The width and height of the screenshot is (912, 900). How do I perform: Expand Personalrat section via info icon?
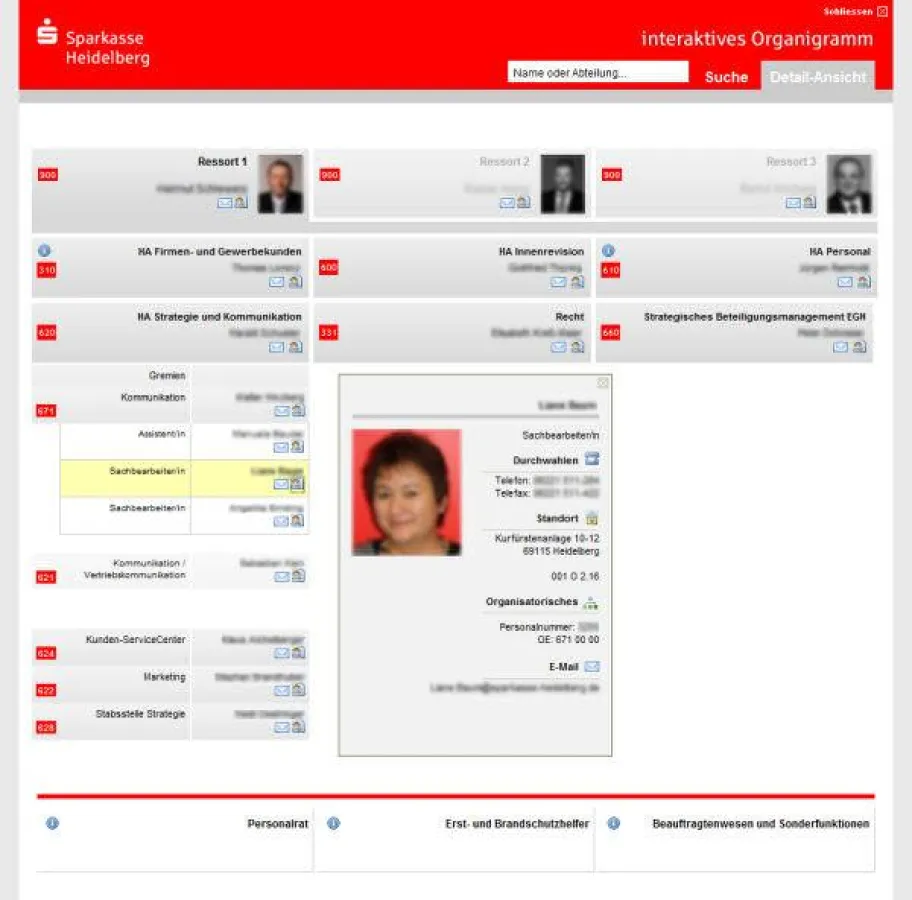pyautogui.click(x=52, y=823)
